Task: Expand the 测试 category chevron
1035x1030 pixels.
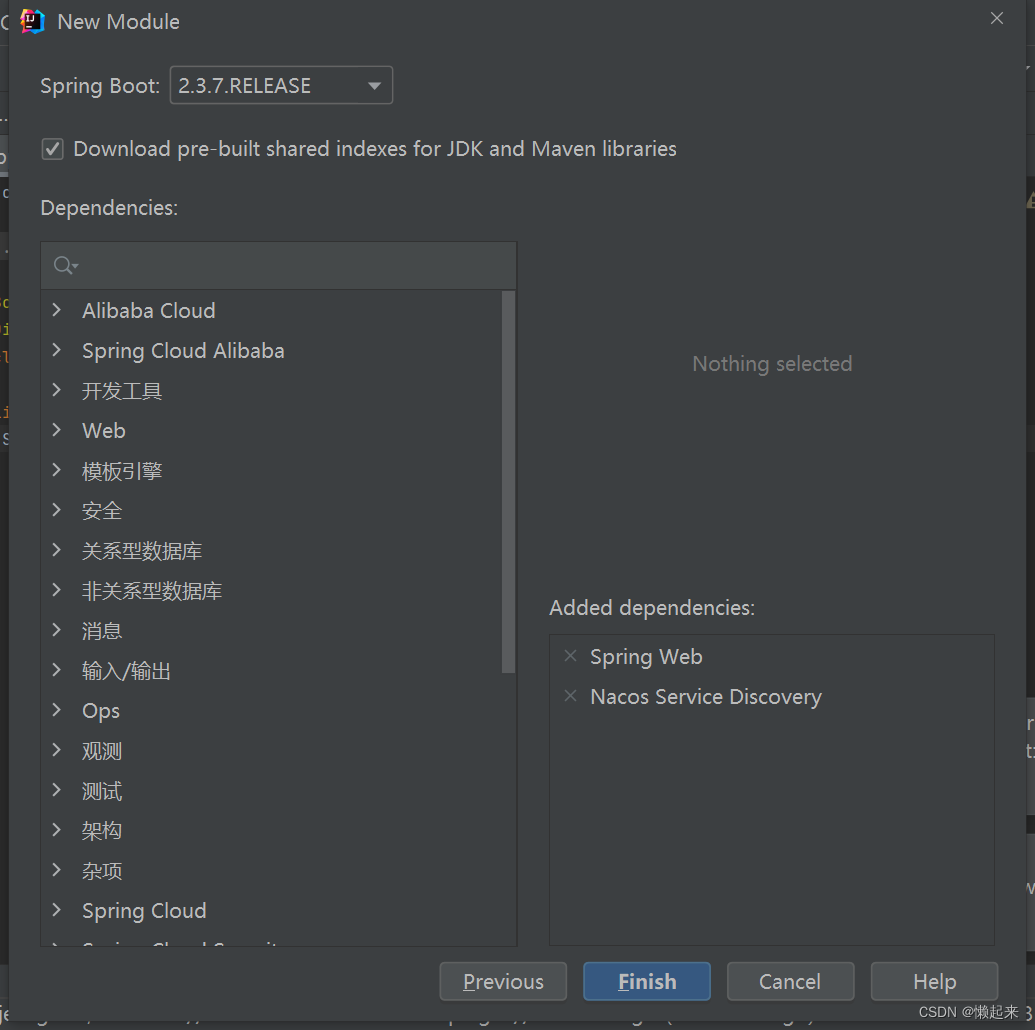Action: pos(57,790)
